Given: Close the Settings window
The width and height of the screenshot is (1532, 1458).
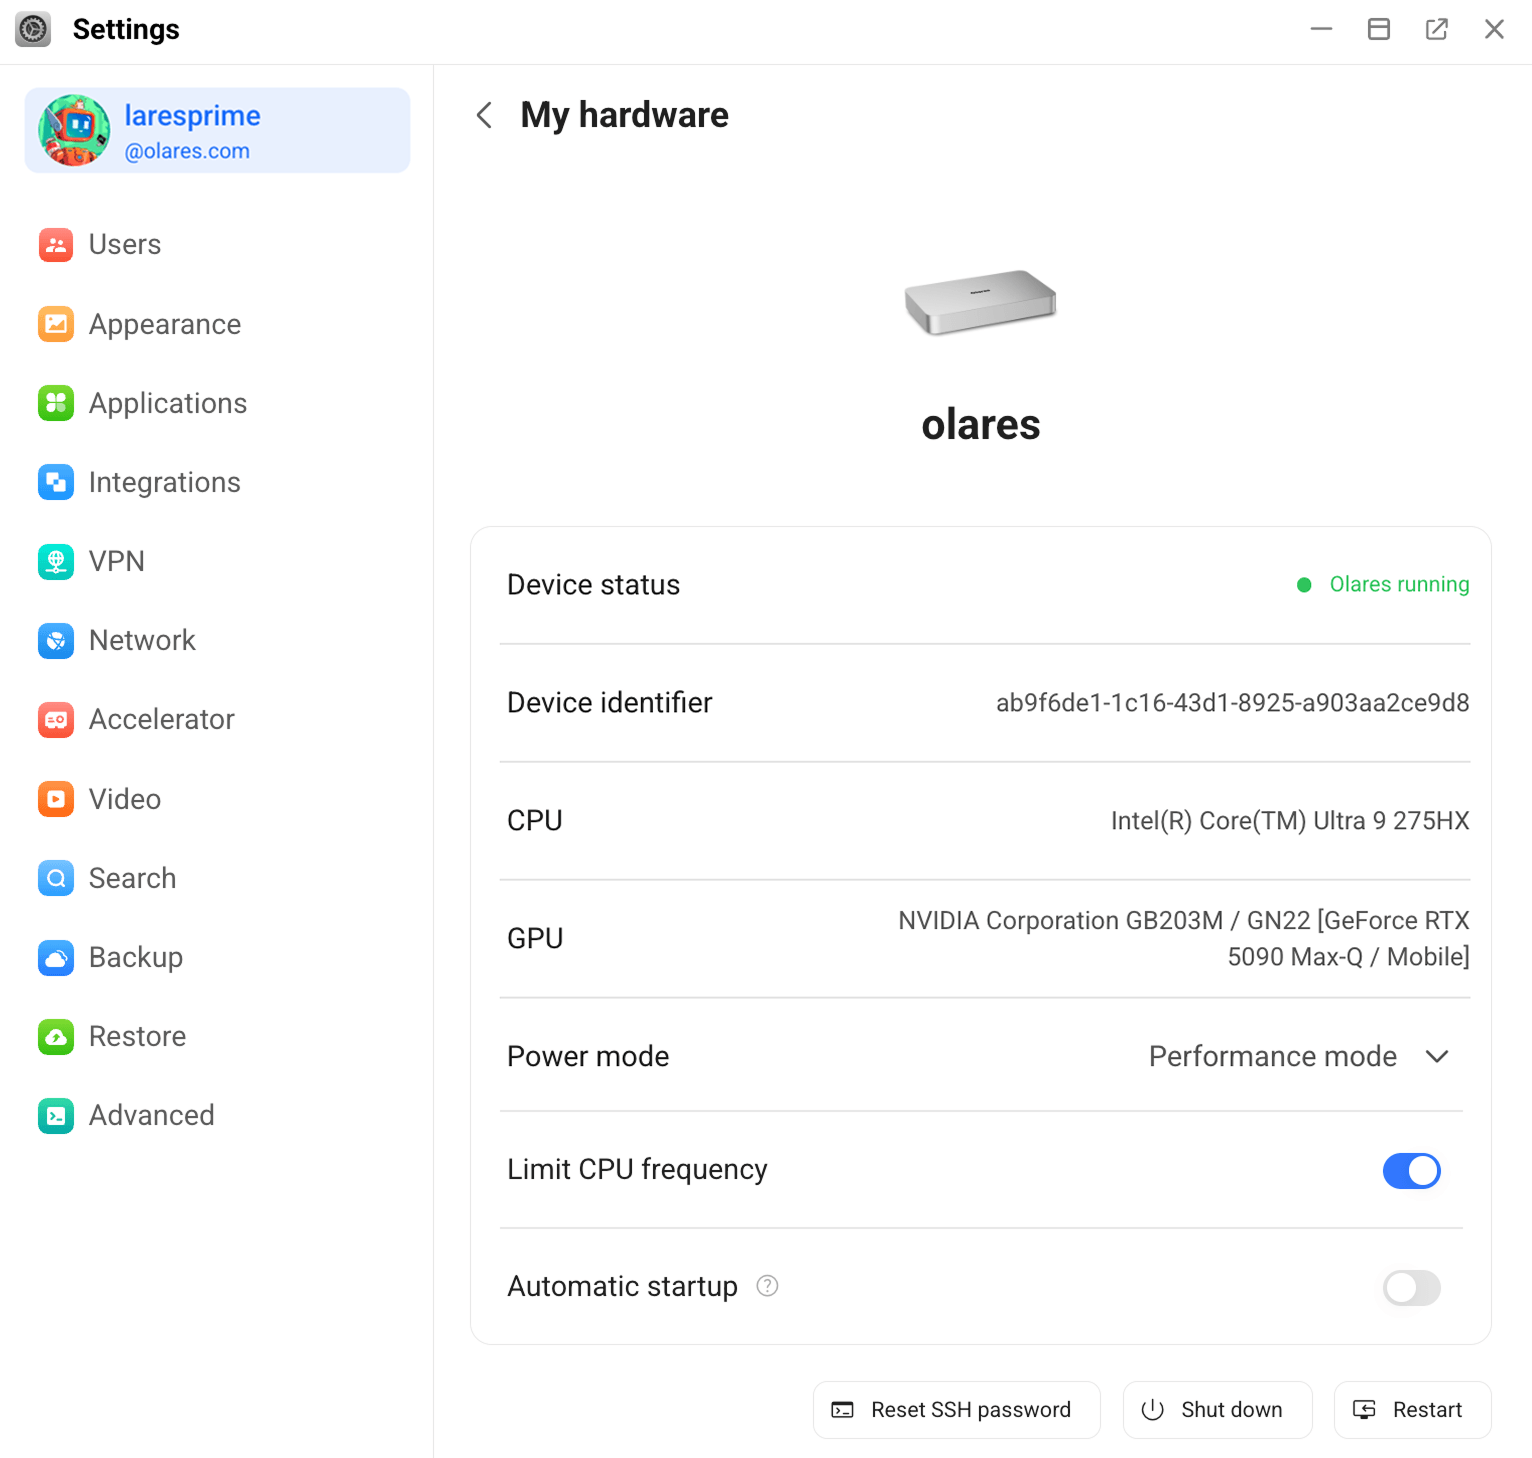Looking at the screenshot, I should (x=1495, y=29).
